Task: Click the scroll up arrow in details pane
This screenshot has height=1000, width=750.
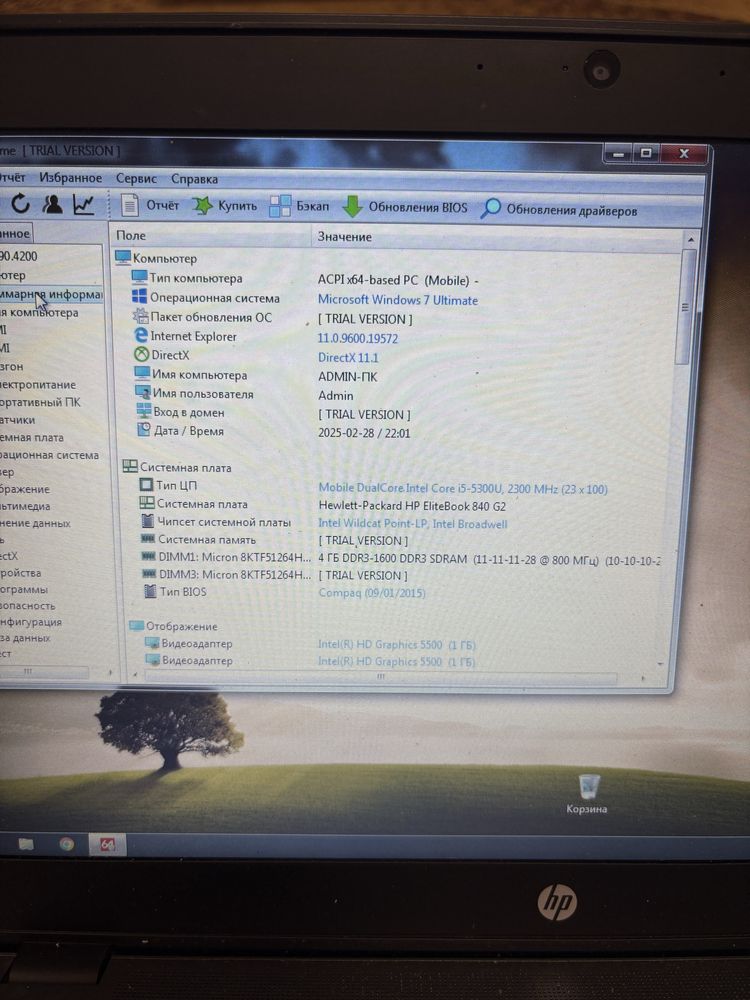Action: click(690, 240)
